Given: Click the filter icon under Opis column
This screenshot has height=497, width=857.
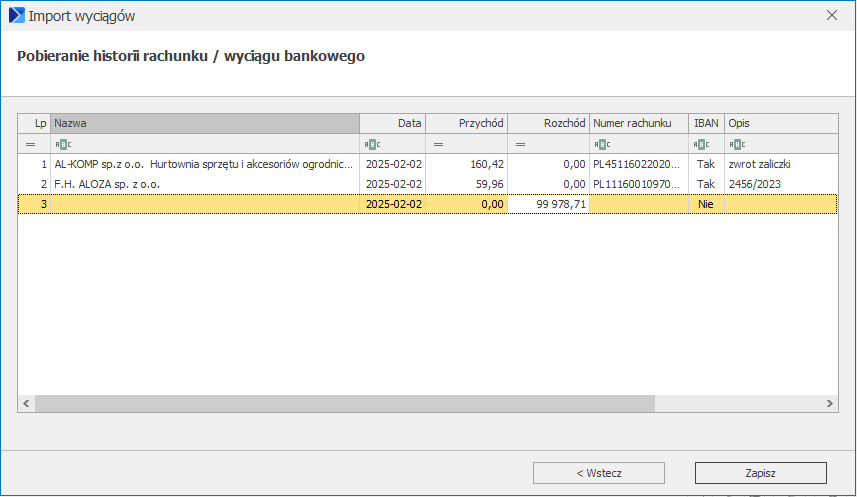Looking at the screenshot, I should pos(736,144).
